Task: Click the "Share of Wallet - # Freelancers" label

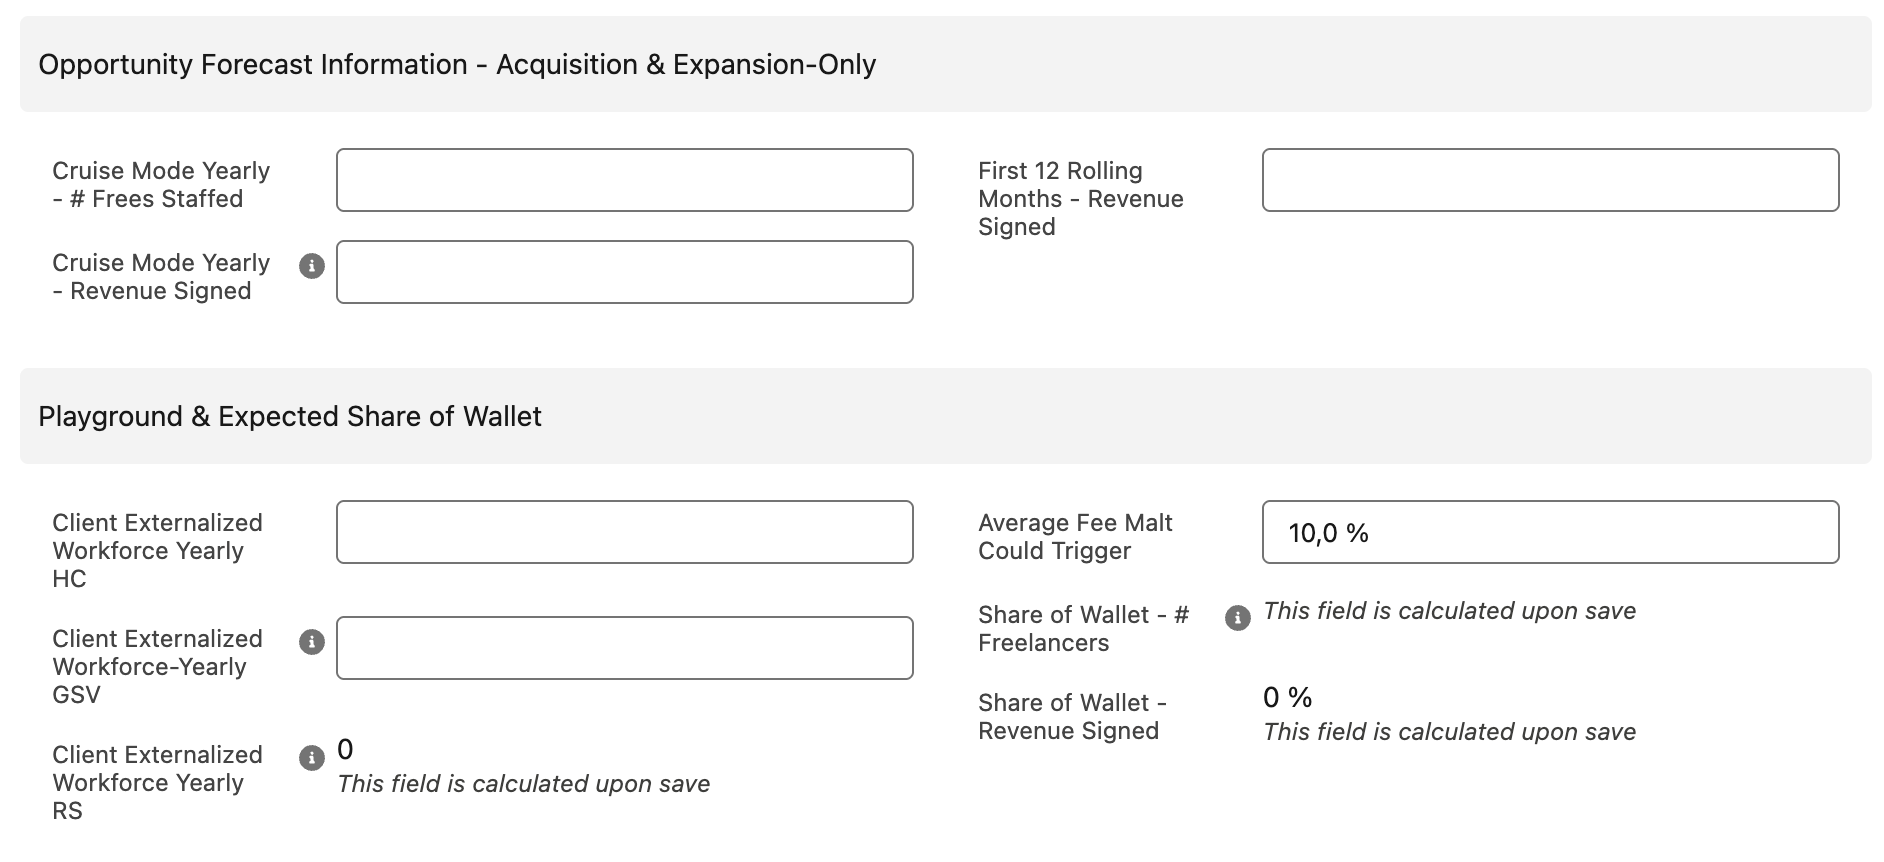Action: point(1082,629)
